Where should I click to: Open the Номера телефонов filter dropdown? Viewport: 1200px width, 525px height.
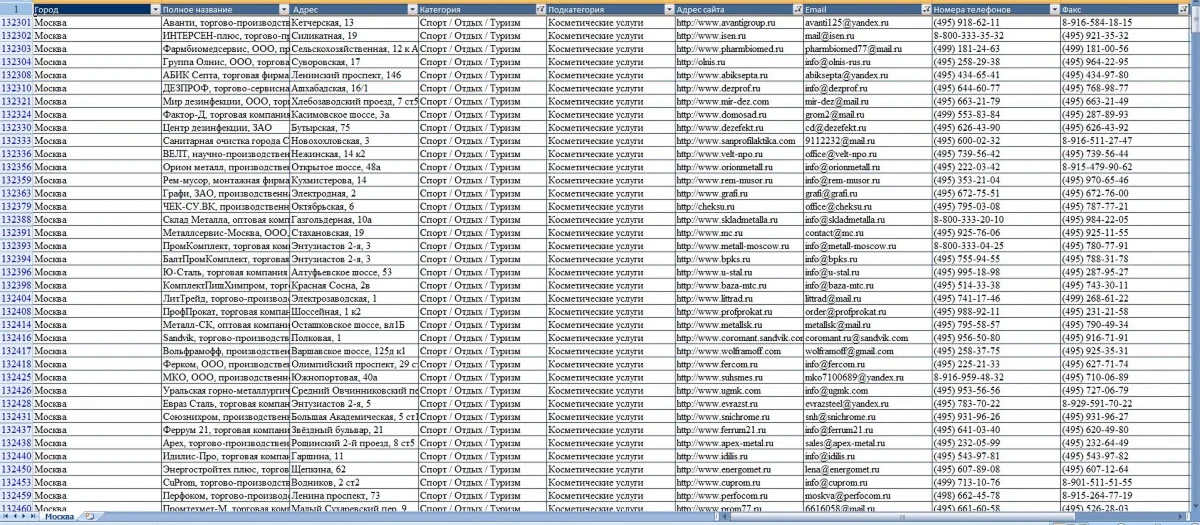coord(1054,8)
